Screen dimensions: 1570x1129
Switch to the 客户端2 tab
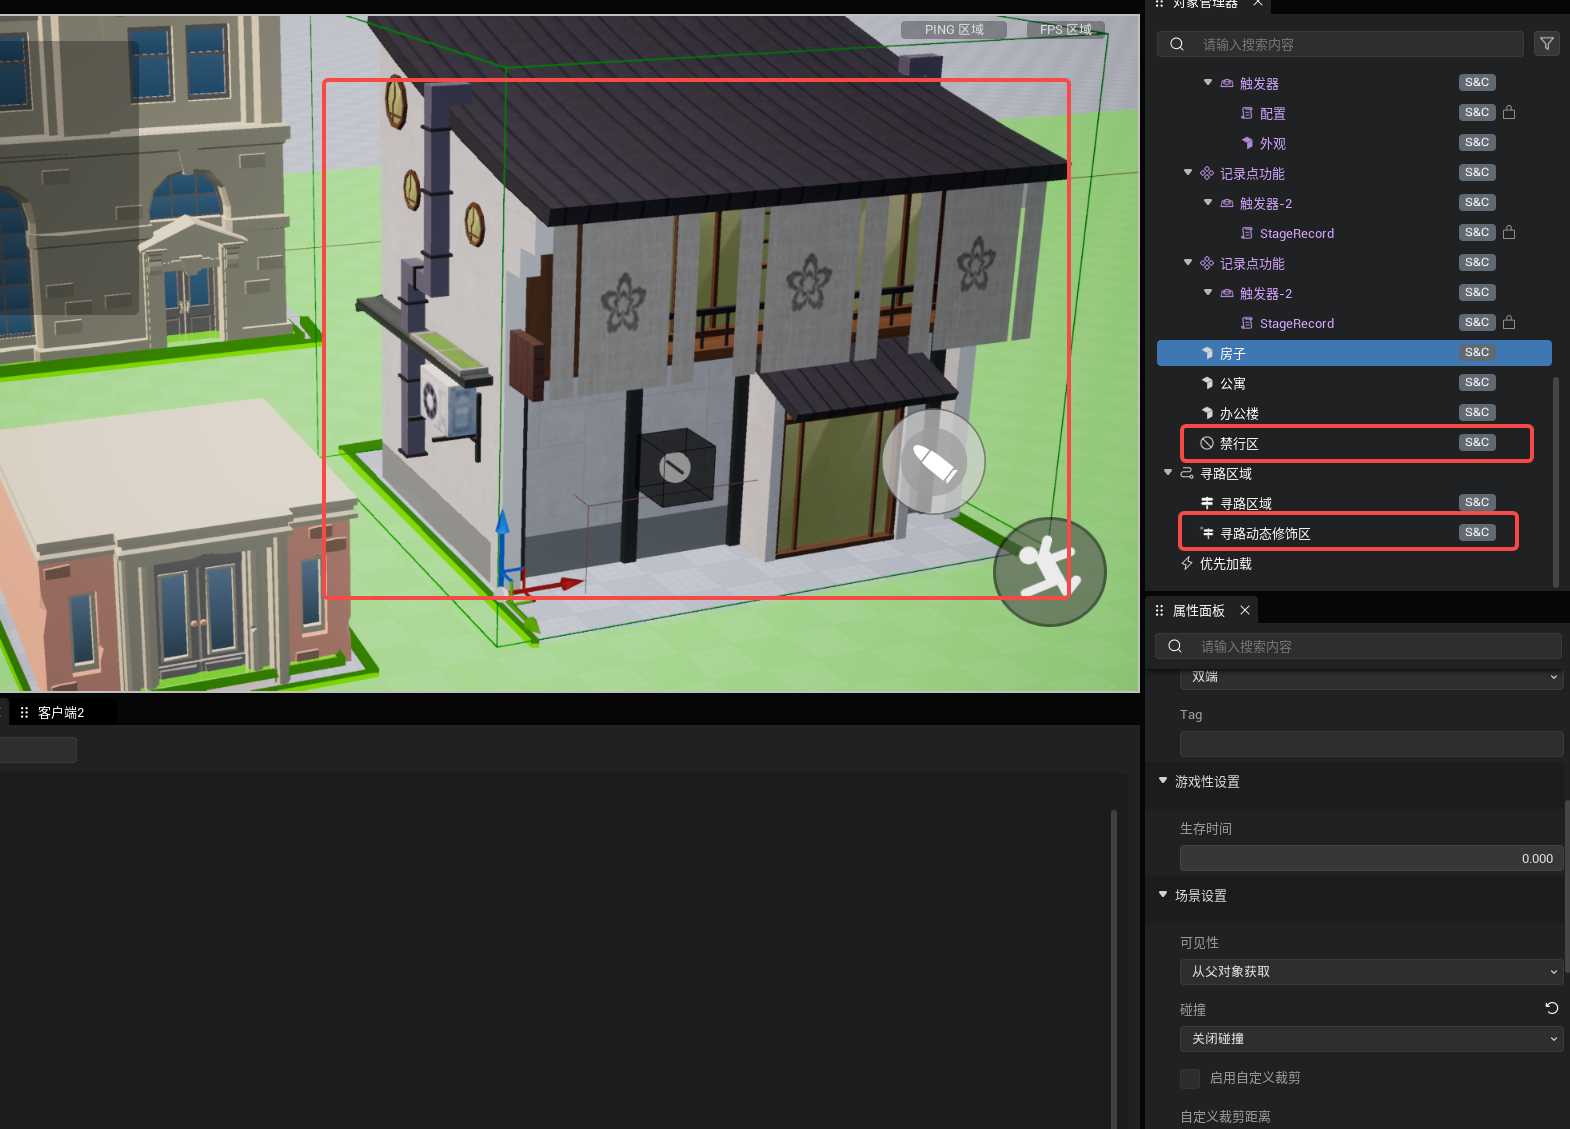(61, 712)
